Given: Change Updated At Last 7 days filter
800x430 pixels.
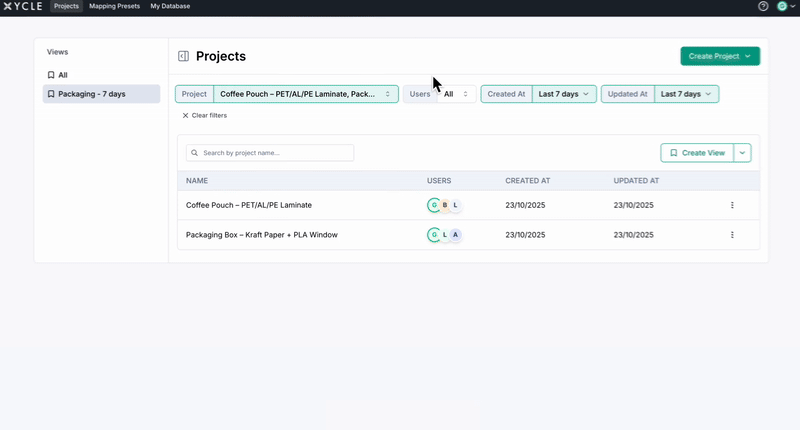Looking at the screenshot, I should click(686, 94).
